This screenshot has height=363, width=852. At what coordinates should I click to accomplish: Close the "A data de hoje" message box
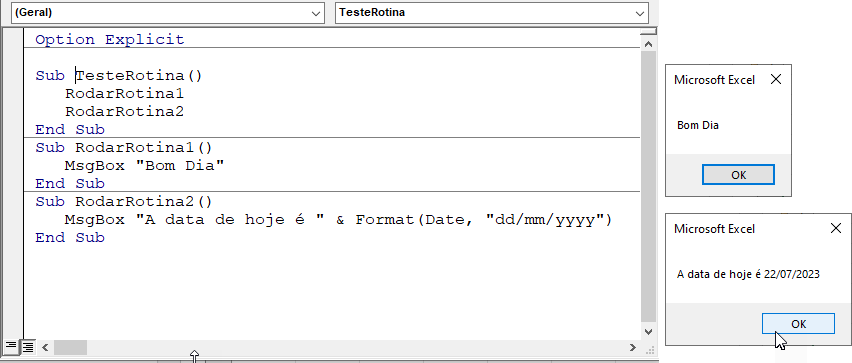[836, 228]
